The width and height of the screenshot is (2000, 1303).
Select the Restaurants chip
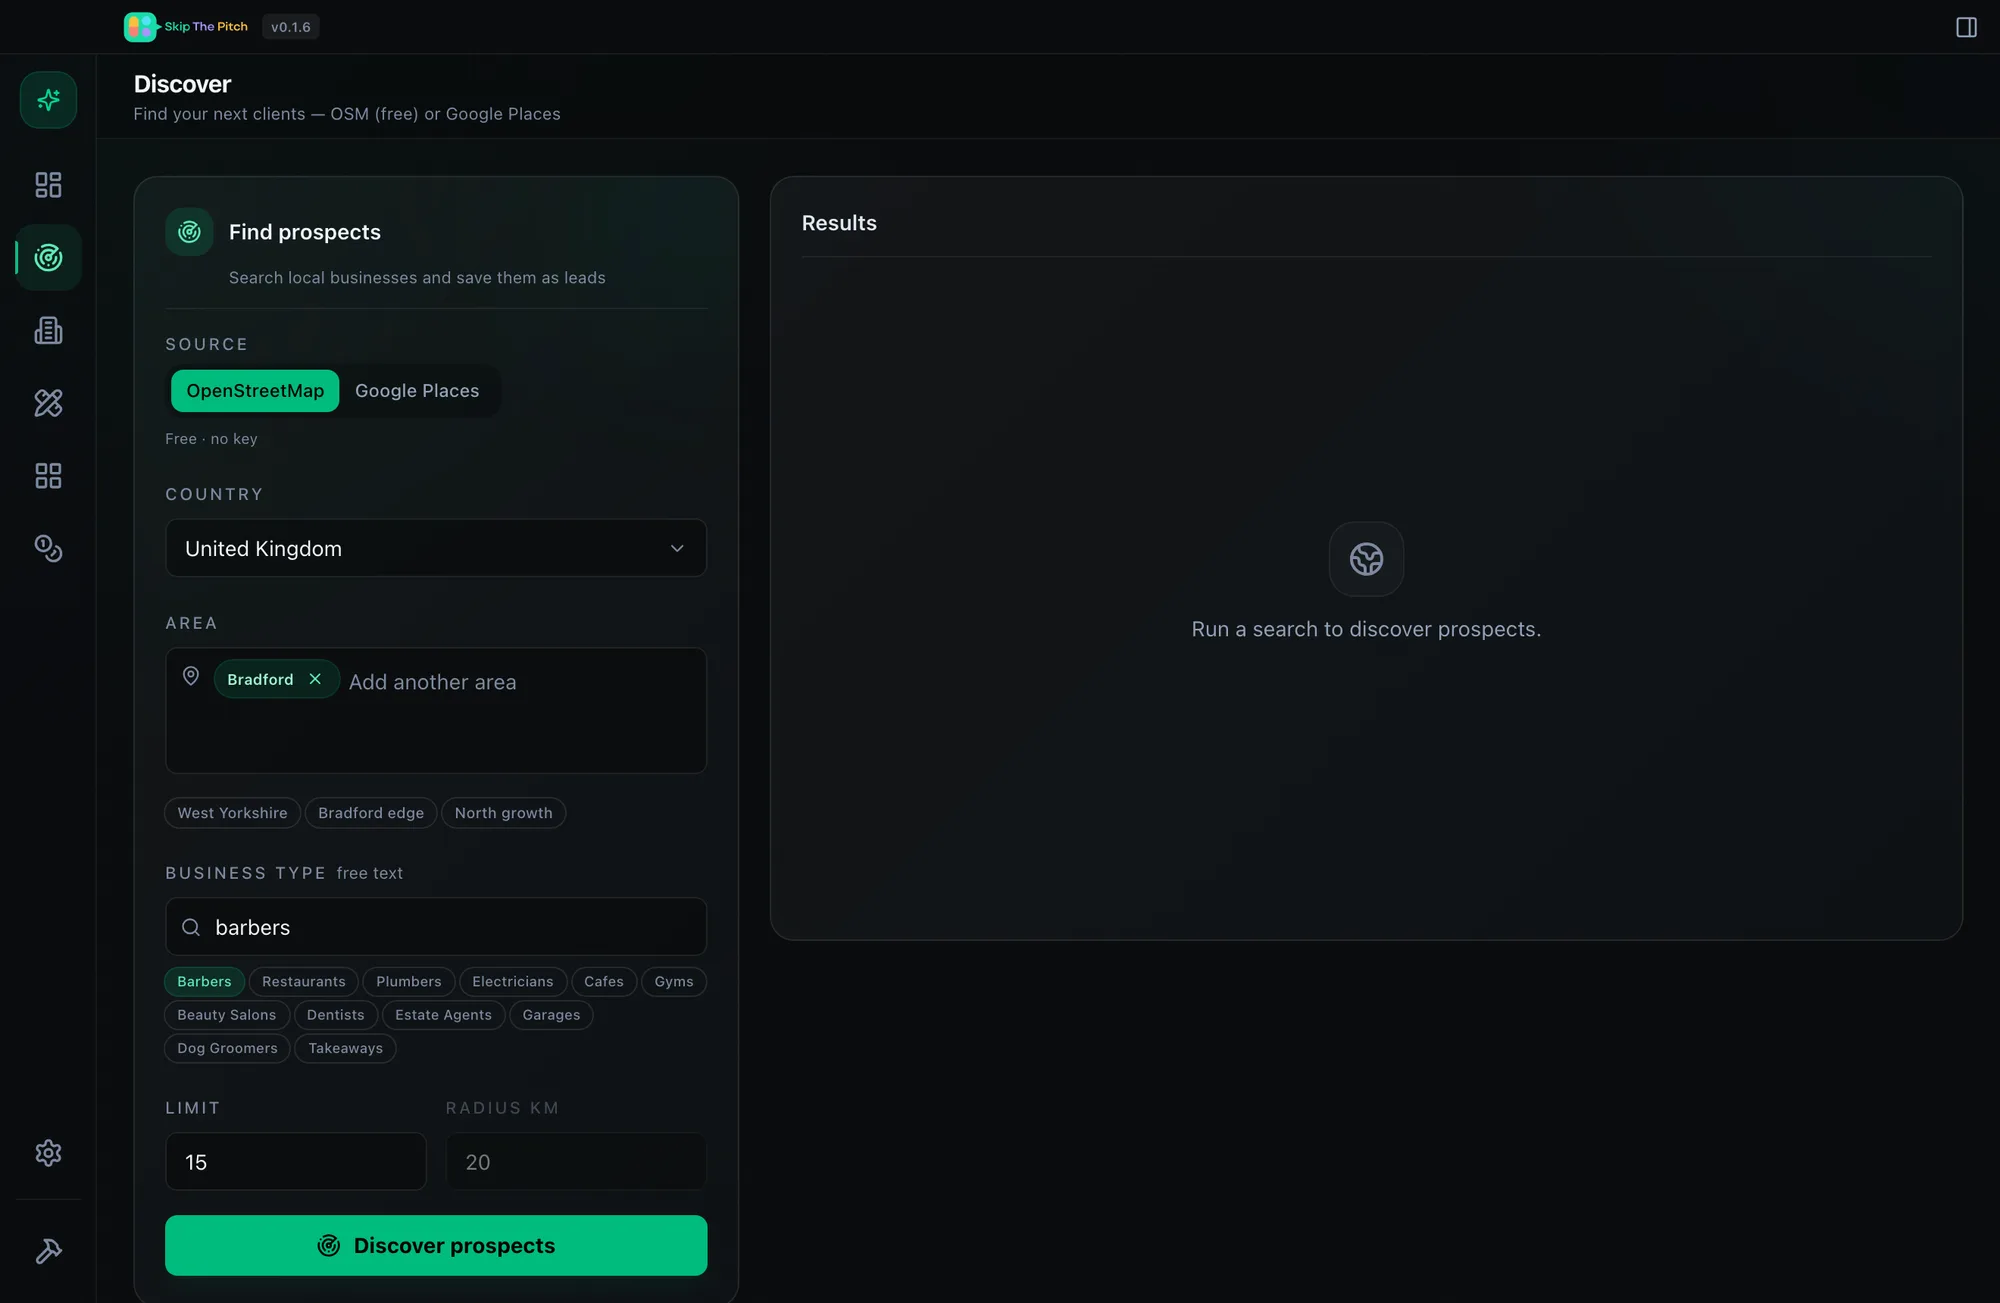coord(304,982)
